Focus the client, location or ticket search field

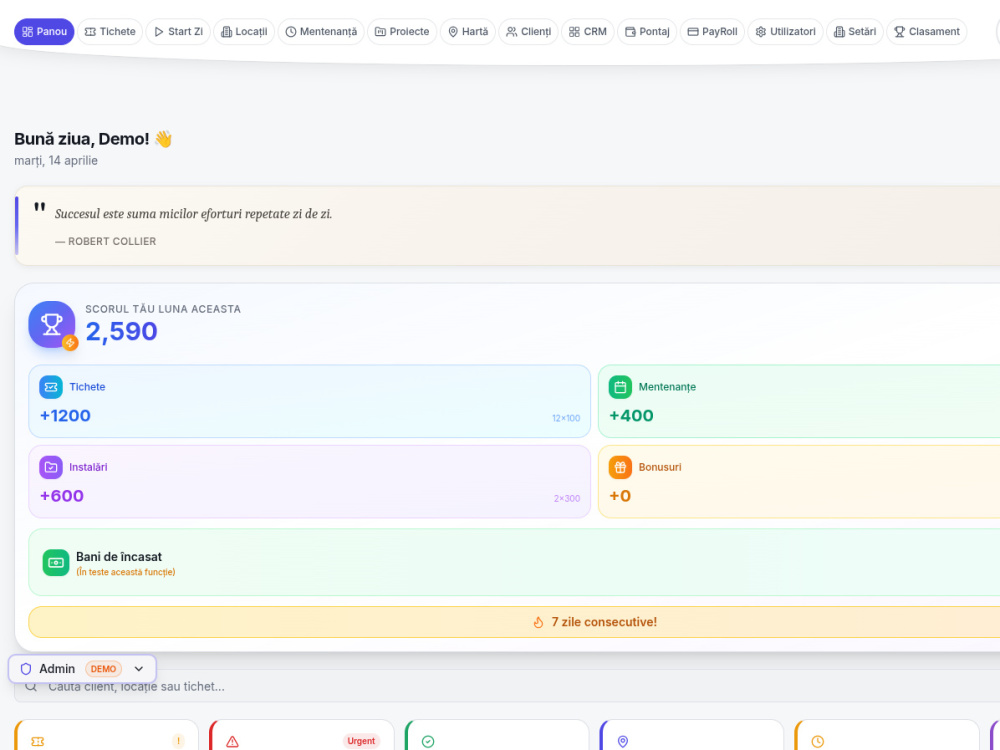507,686
